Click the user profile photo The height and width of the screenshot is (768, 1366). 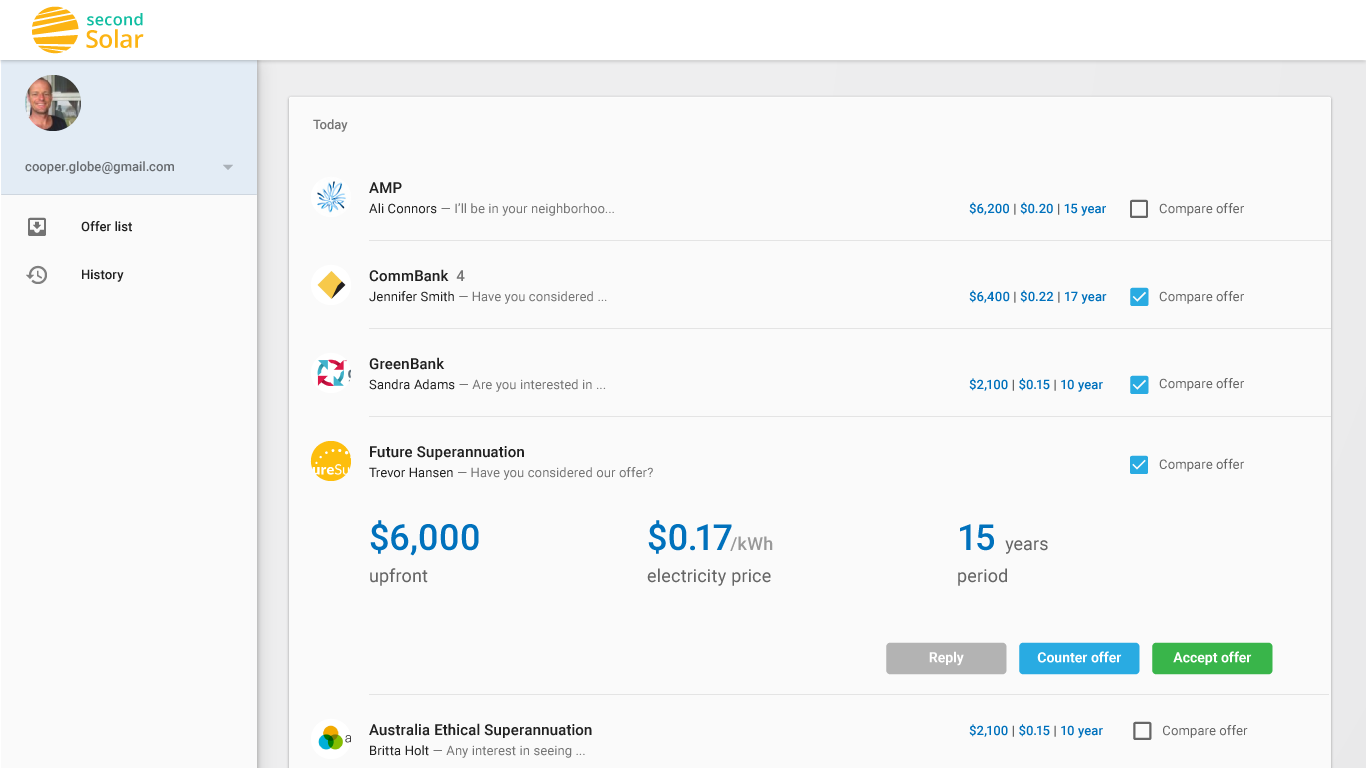click(x=53, y=103)
